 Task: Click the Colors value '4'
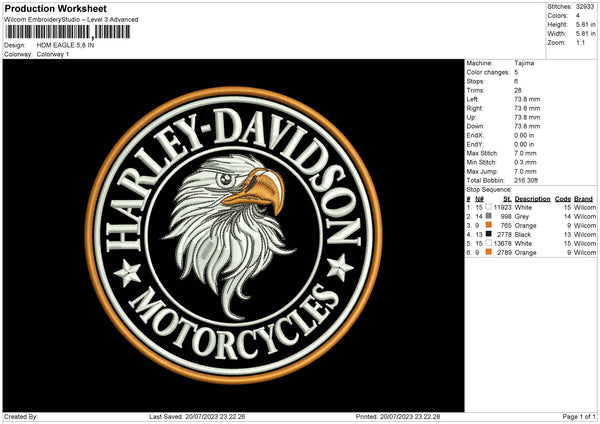(x=577, y=16)
